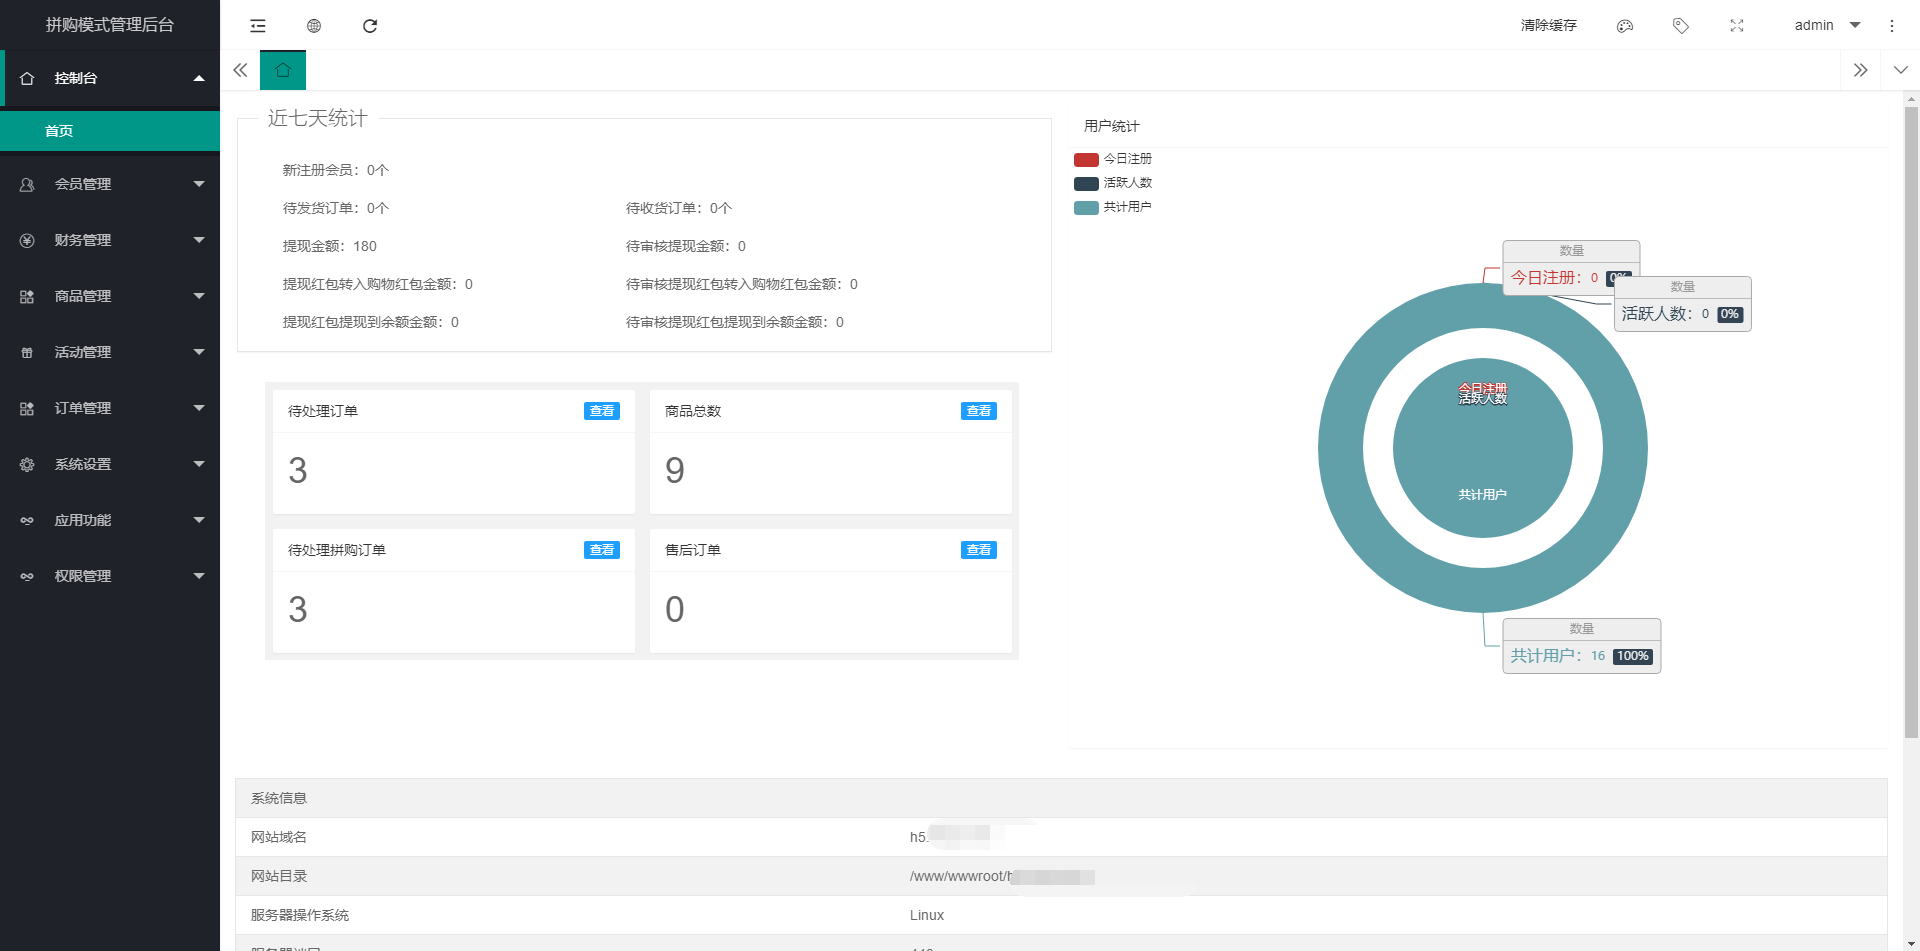Screen dimensions: 1920x951
Task: Click the refresh icon in top toolbar
Action: 370,26
